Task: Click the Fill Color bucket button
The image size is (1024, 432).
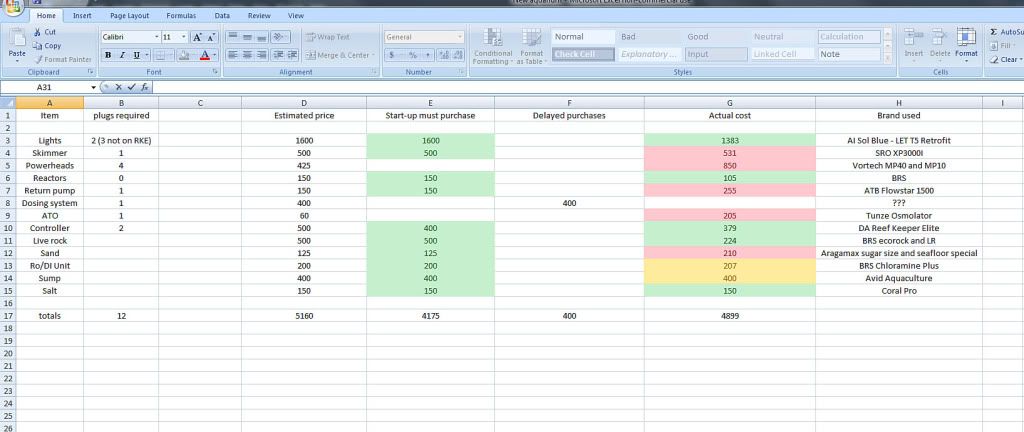Action: [x=184, y=55]
